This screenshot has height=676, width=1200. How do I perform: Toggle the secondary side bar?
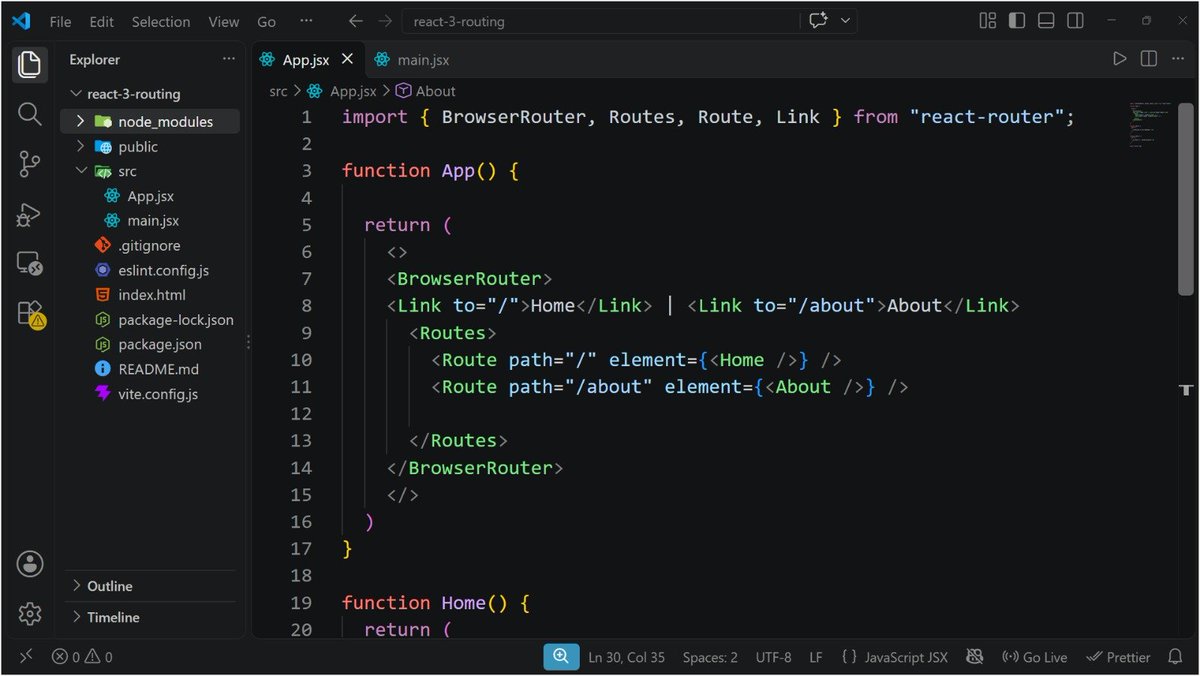[x=1075, y=21]
